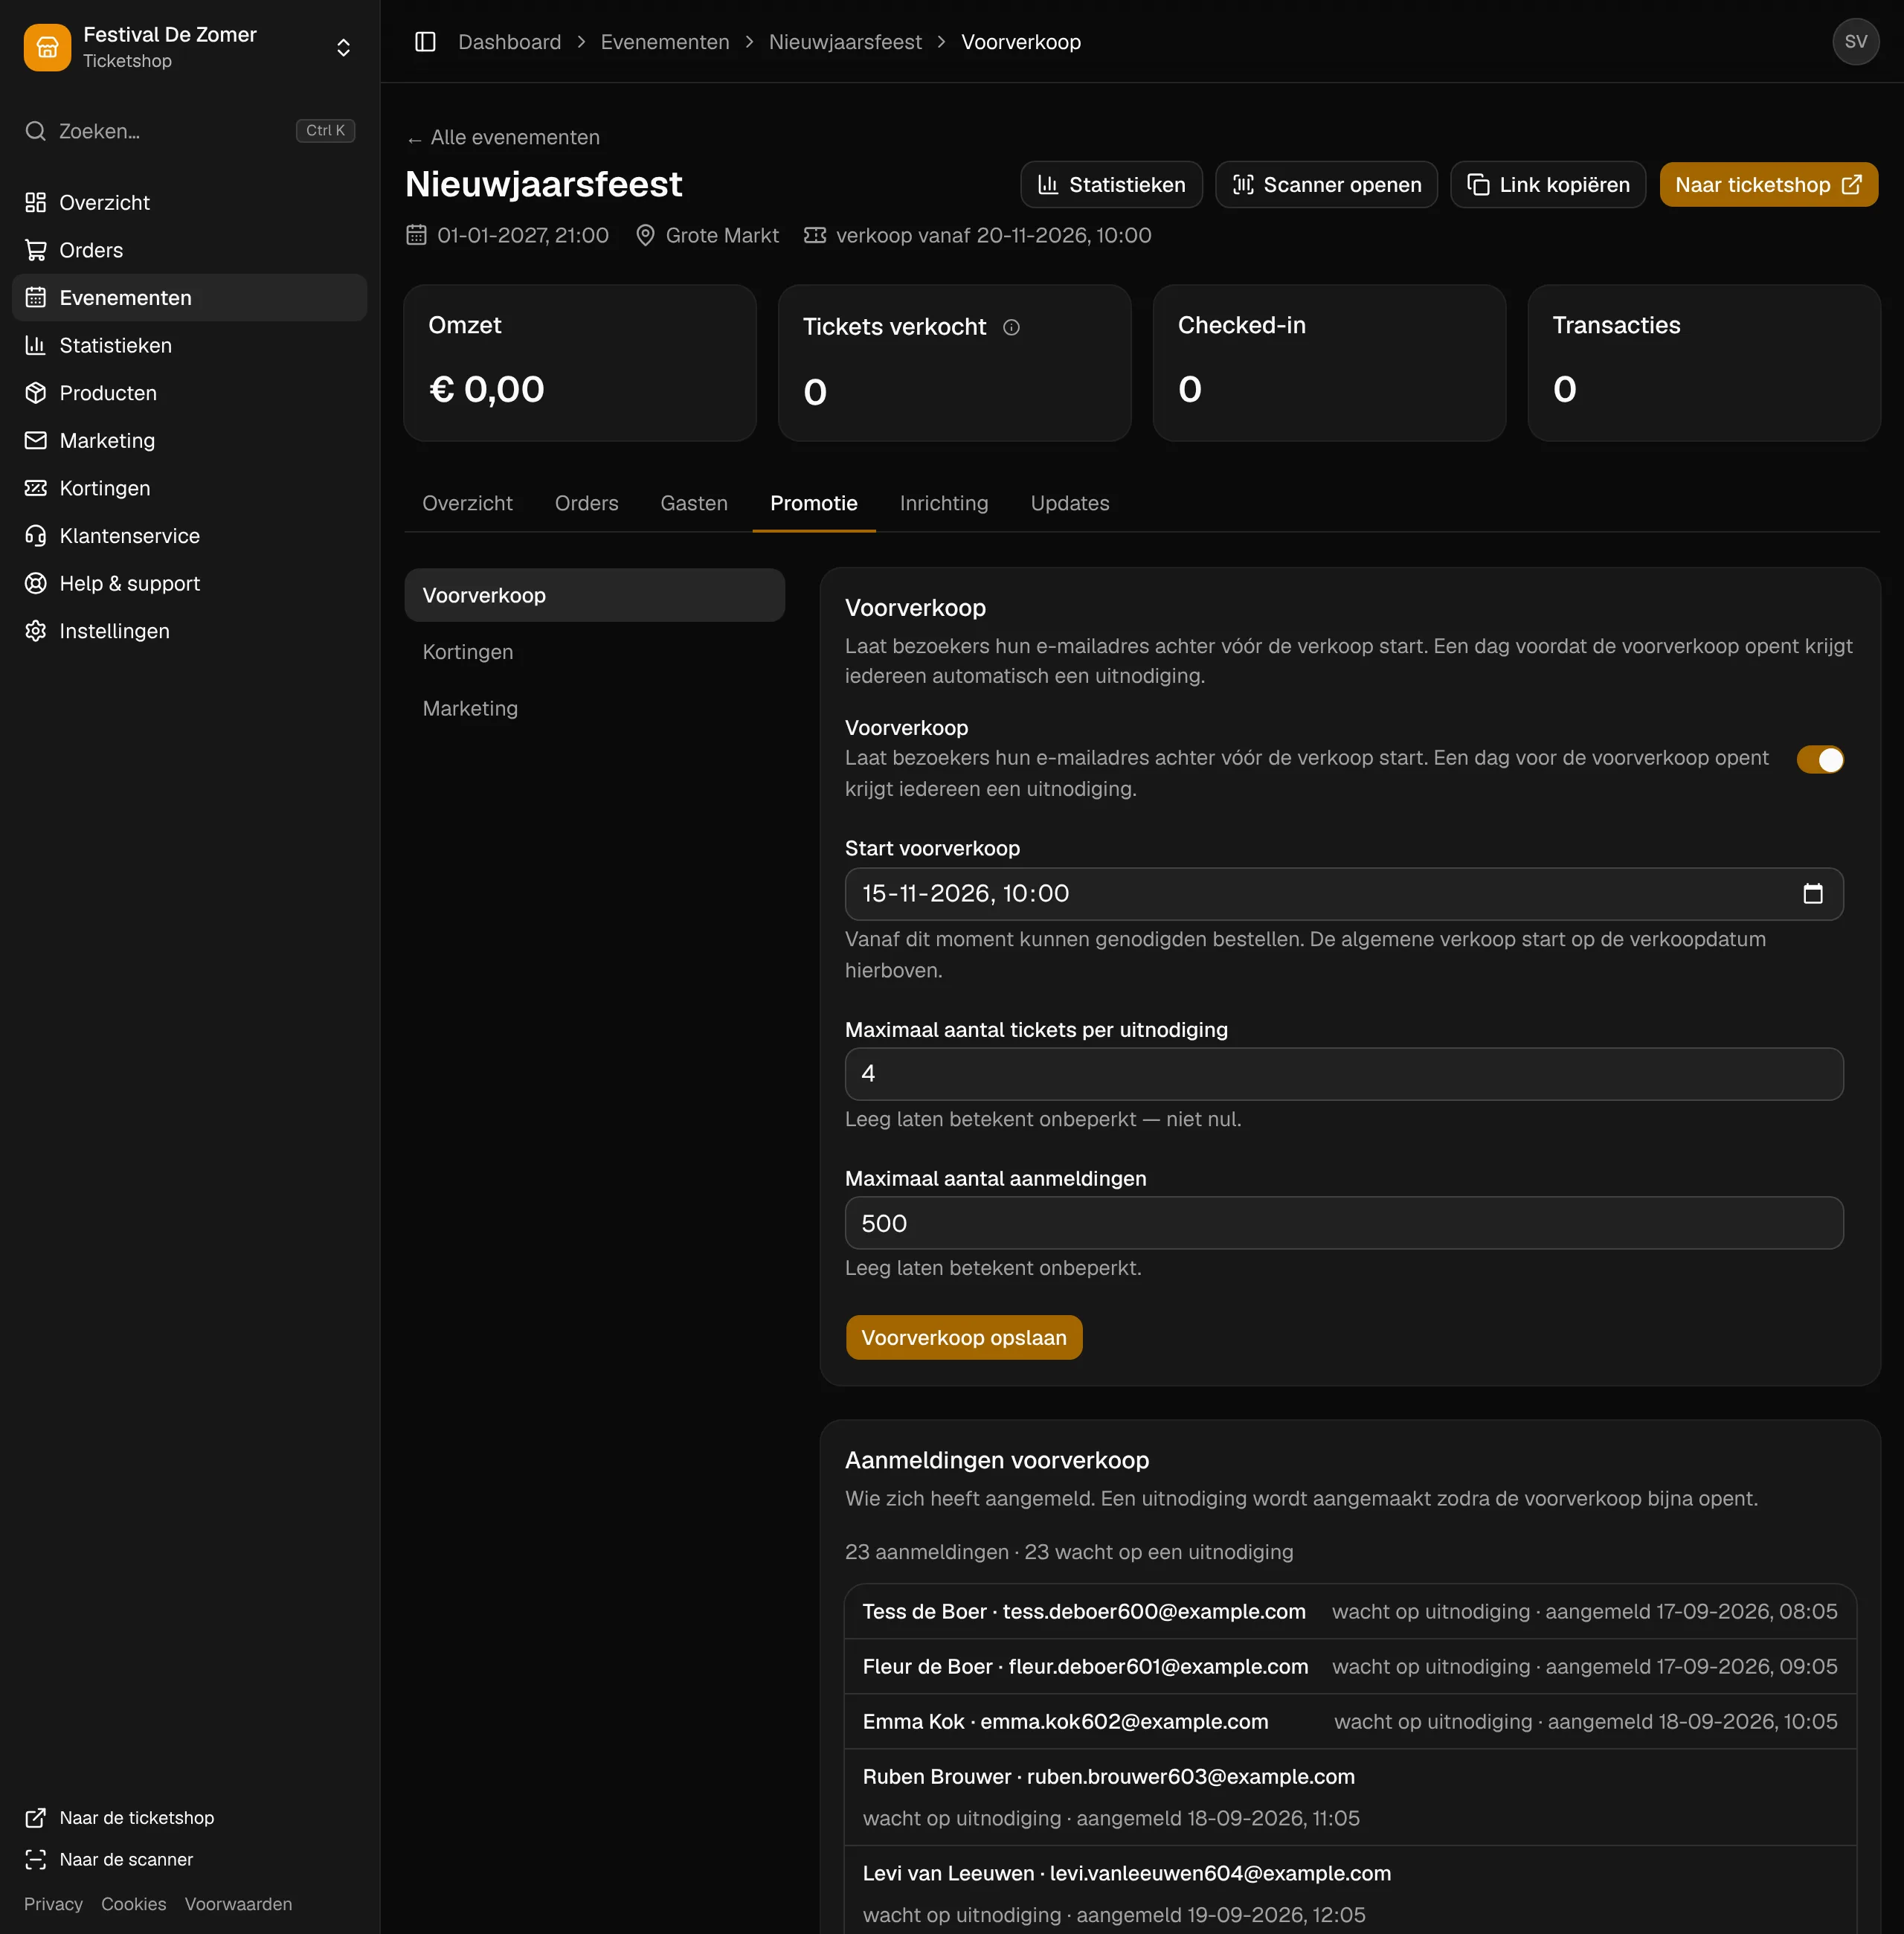The height and width of the screenshot is (1934, 1904).
Task: Open sidebar Statistieken page
Action: pyautogui.click(x=190, y=345)
